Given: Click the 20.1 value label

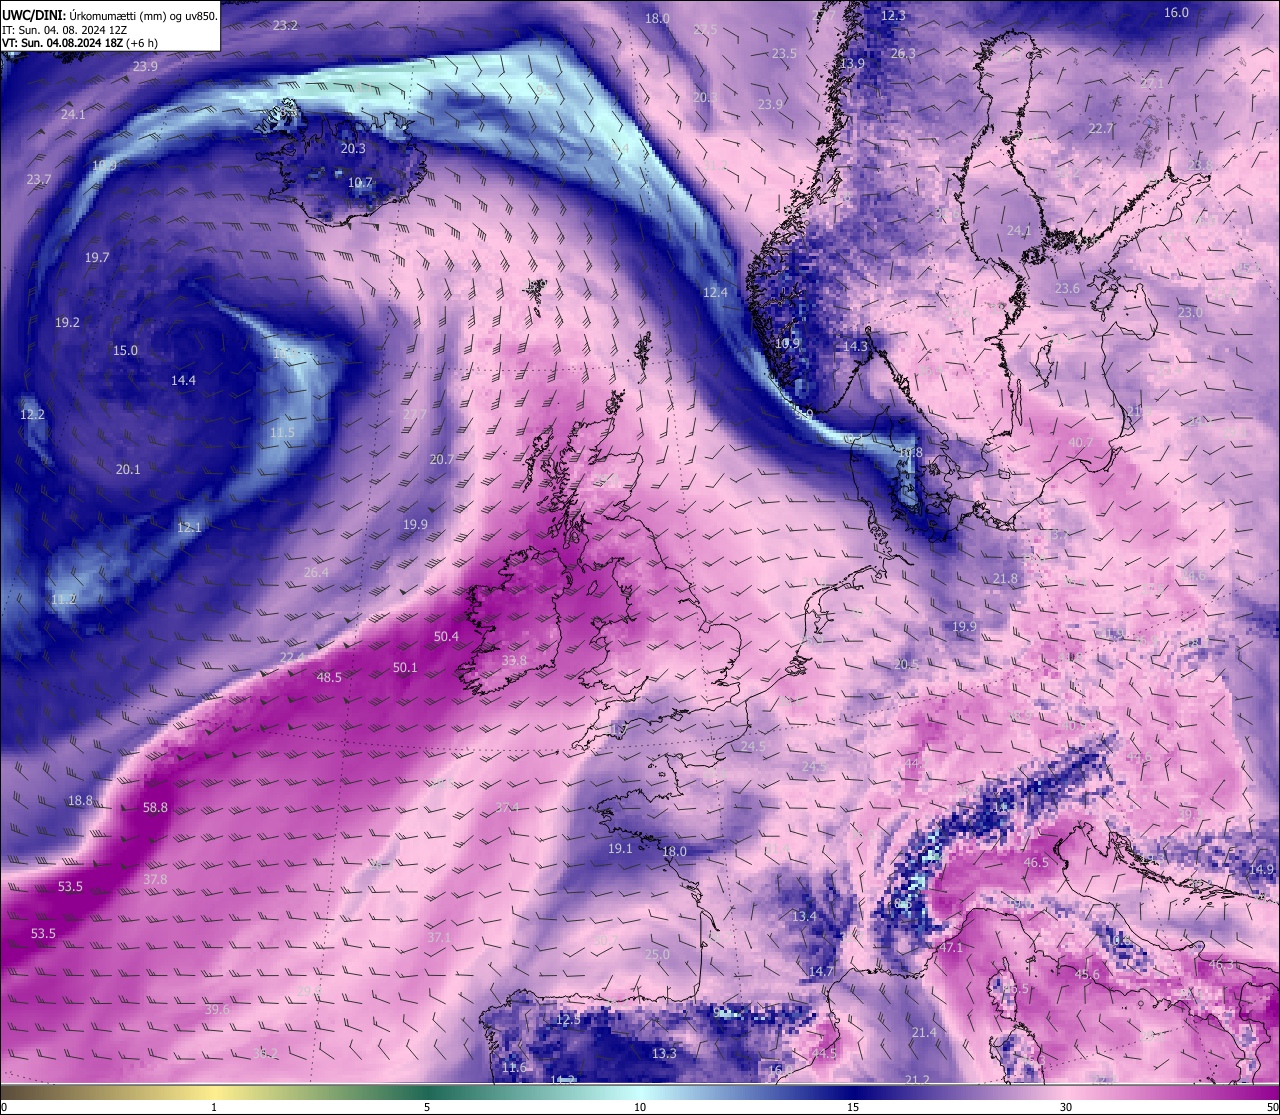Looking at the screenshot, I should tap(128, 469).
